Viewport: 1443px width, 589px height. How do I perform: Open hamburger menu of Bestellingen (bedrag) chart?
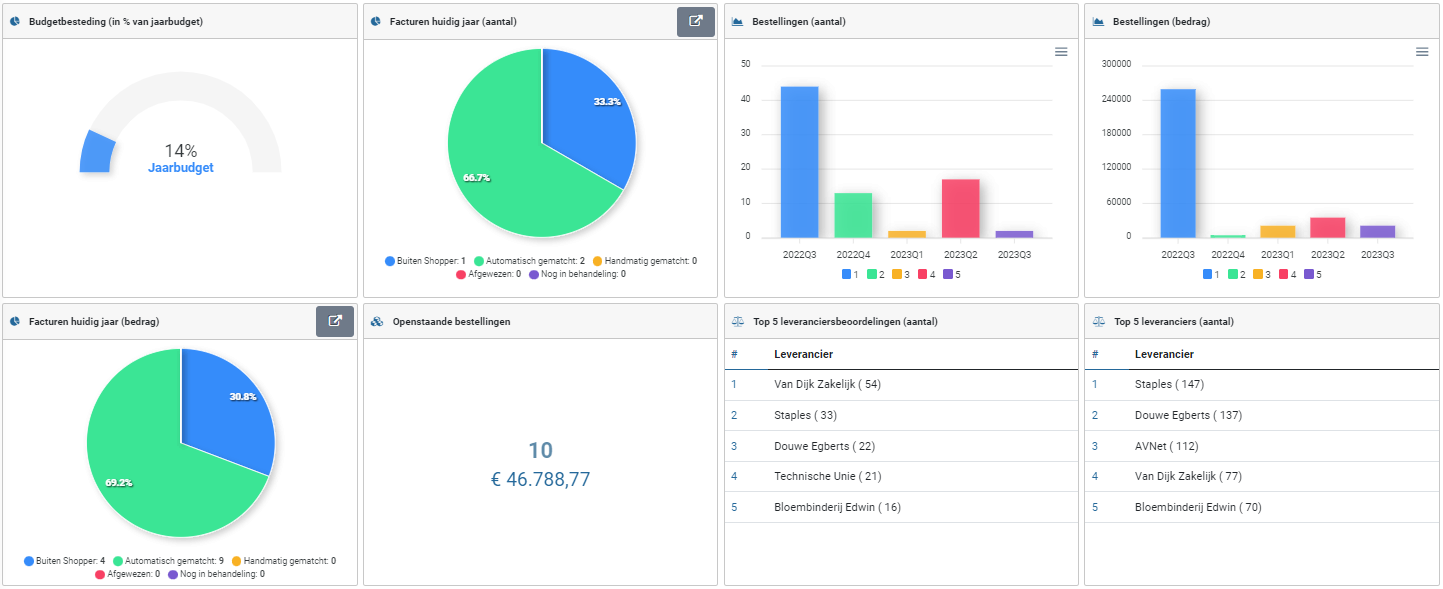1421,52
